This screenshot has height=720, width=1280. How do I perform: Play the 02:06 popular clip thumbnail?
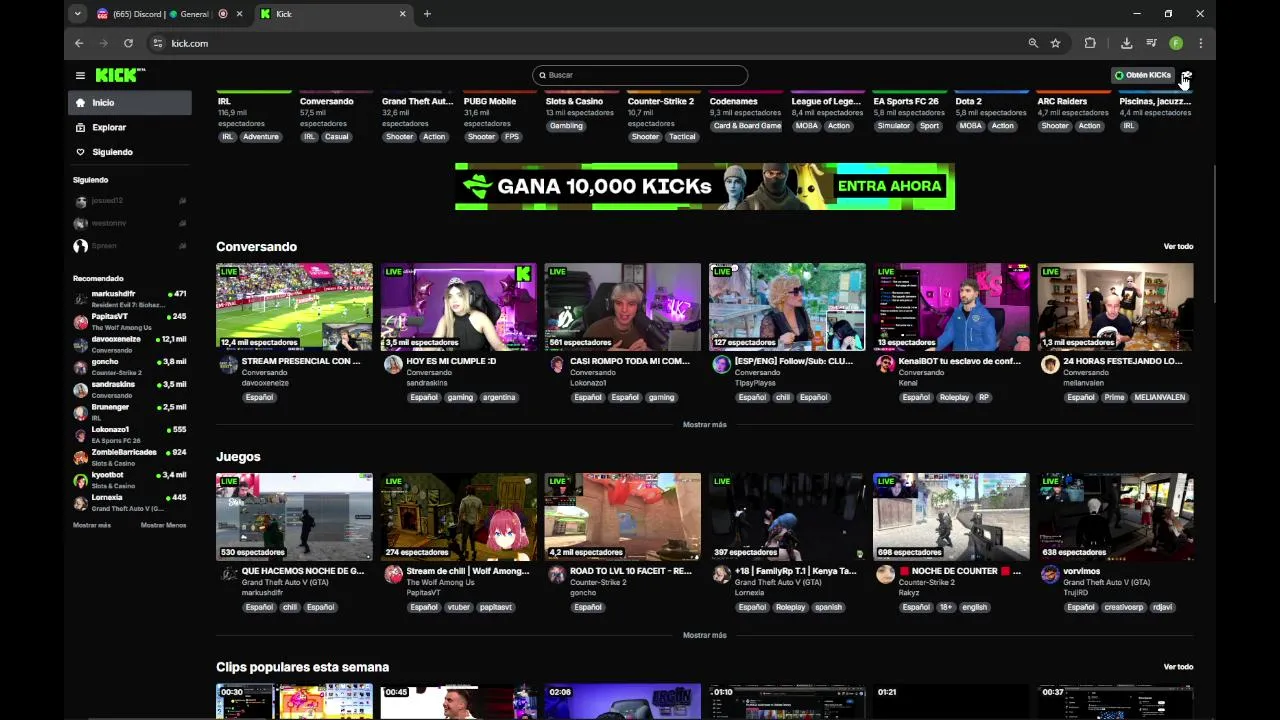623,701
